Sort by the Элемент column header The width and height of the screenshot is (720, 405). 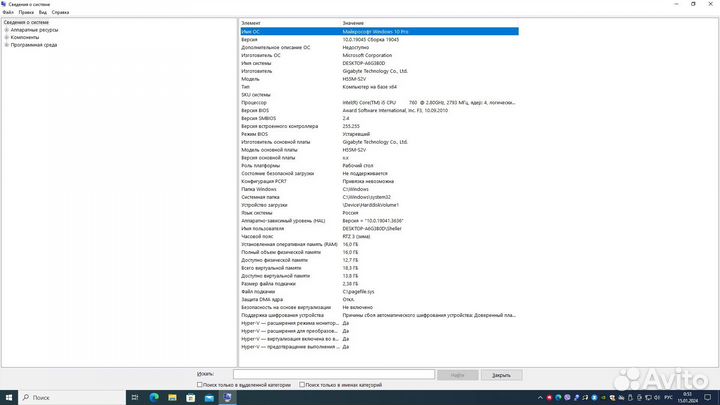pos(290,23)
